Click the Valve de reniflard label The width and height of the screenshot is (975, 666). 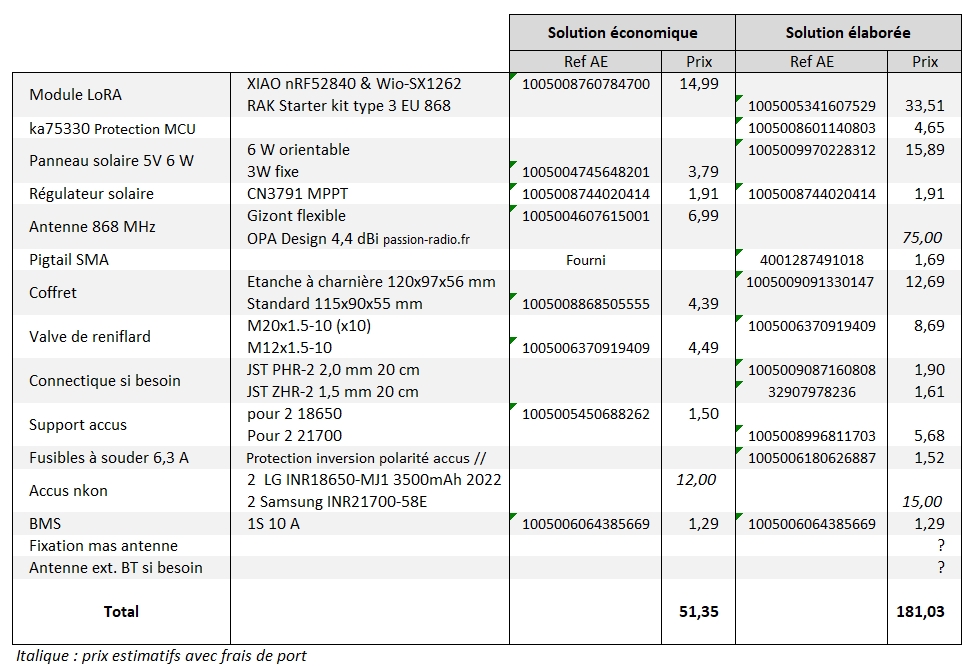(x=90, y=336)
